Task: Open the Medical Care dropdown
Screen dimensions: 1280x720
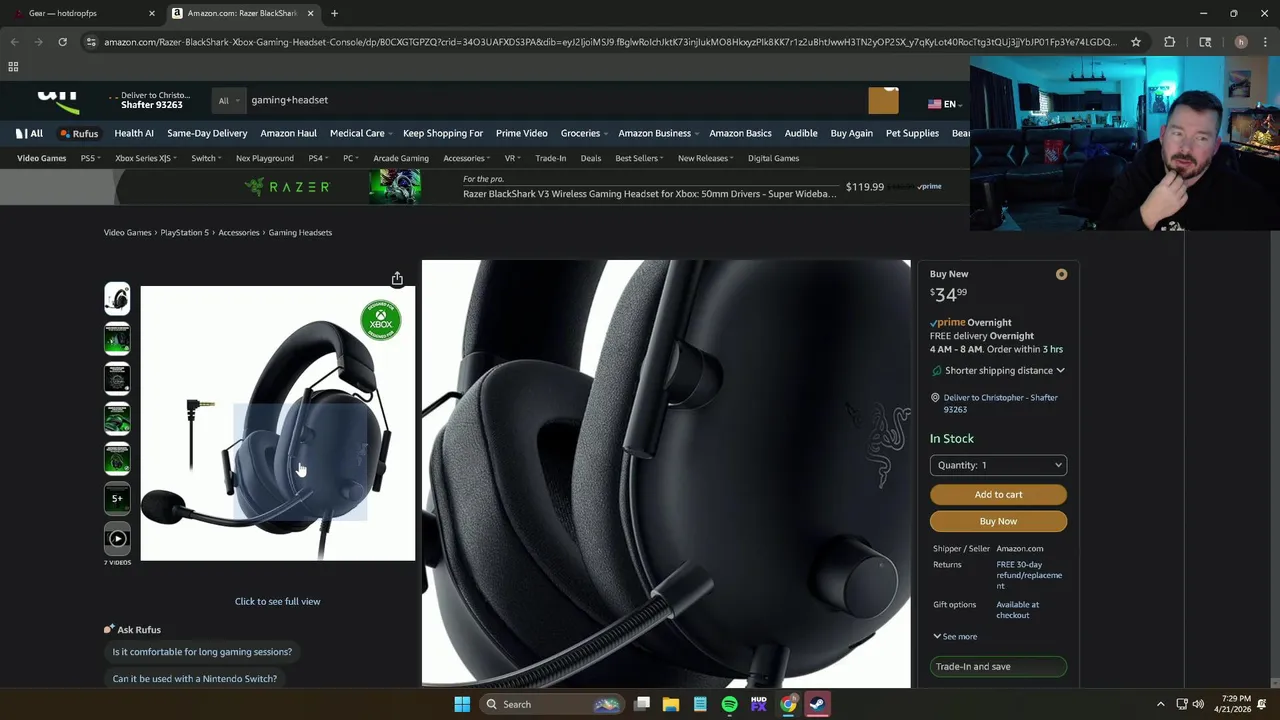Action: (361, 133)
